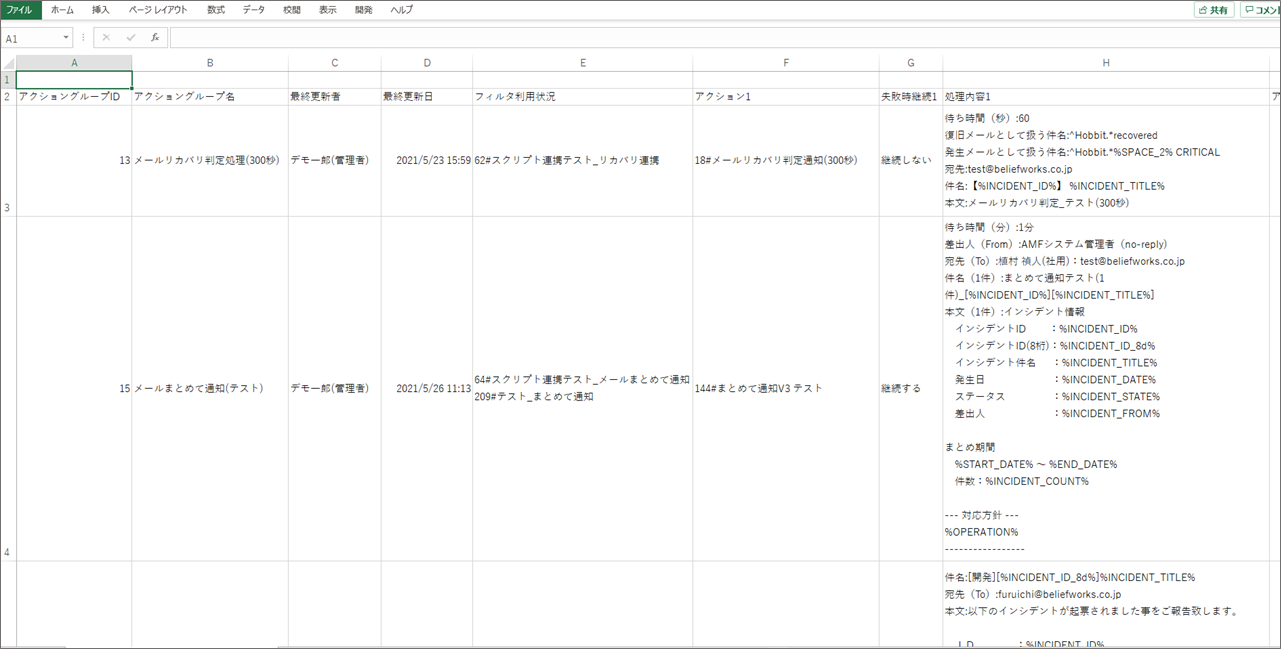Open the 挿入 ribbon tab
This screenshot has width=1283, height=649.
coord(101,9)
